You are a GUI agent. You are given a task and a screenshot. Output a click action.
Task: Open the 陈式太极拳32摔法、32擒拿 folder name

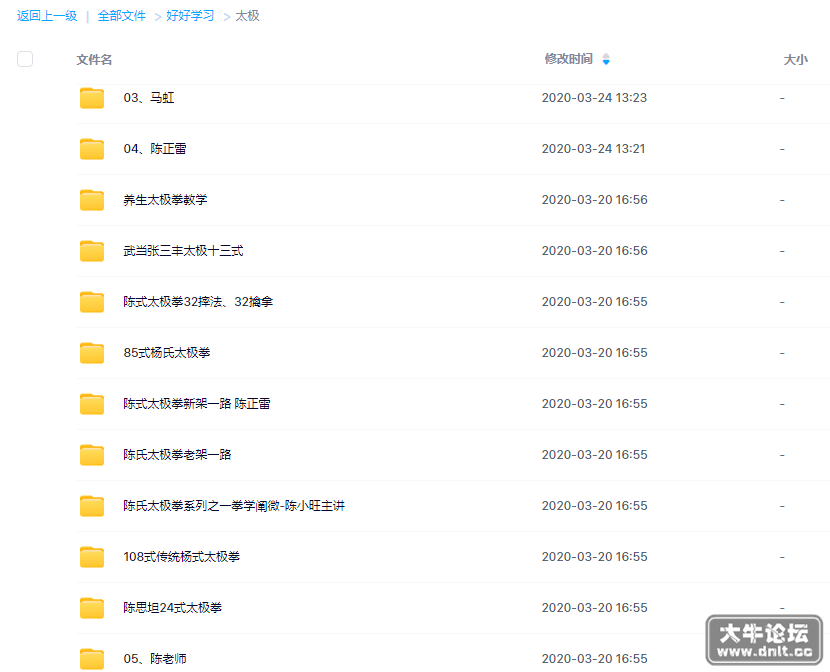[x=198, y=302]
